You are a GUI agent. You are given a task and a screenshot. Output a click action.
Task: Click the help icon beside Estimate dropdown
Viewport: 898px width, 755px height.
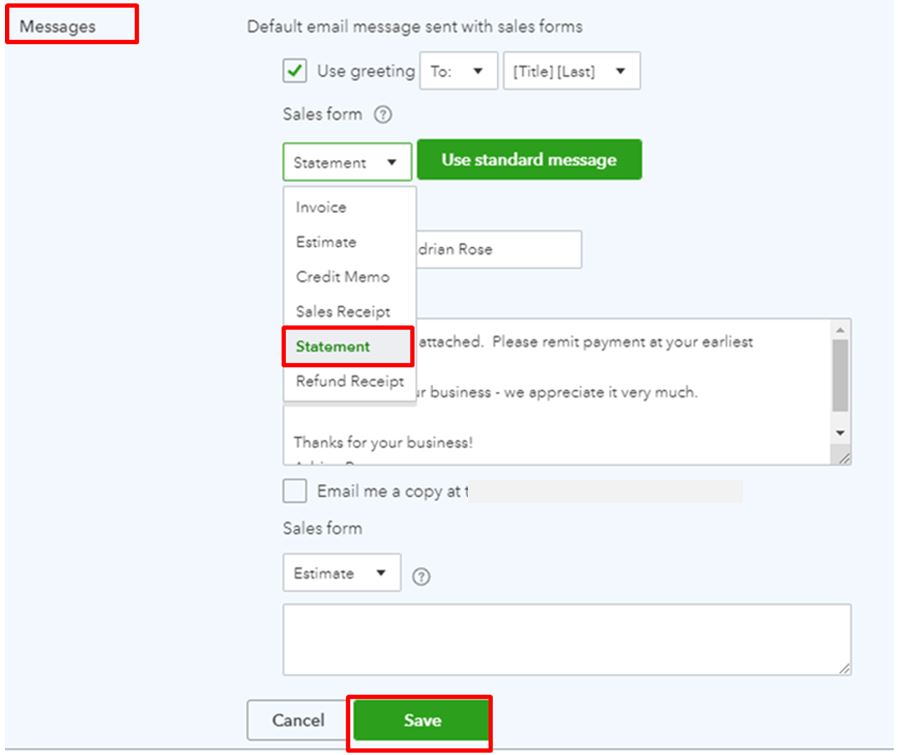click(421, 576)
